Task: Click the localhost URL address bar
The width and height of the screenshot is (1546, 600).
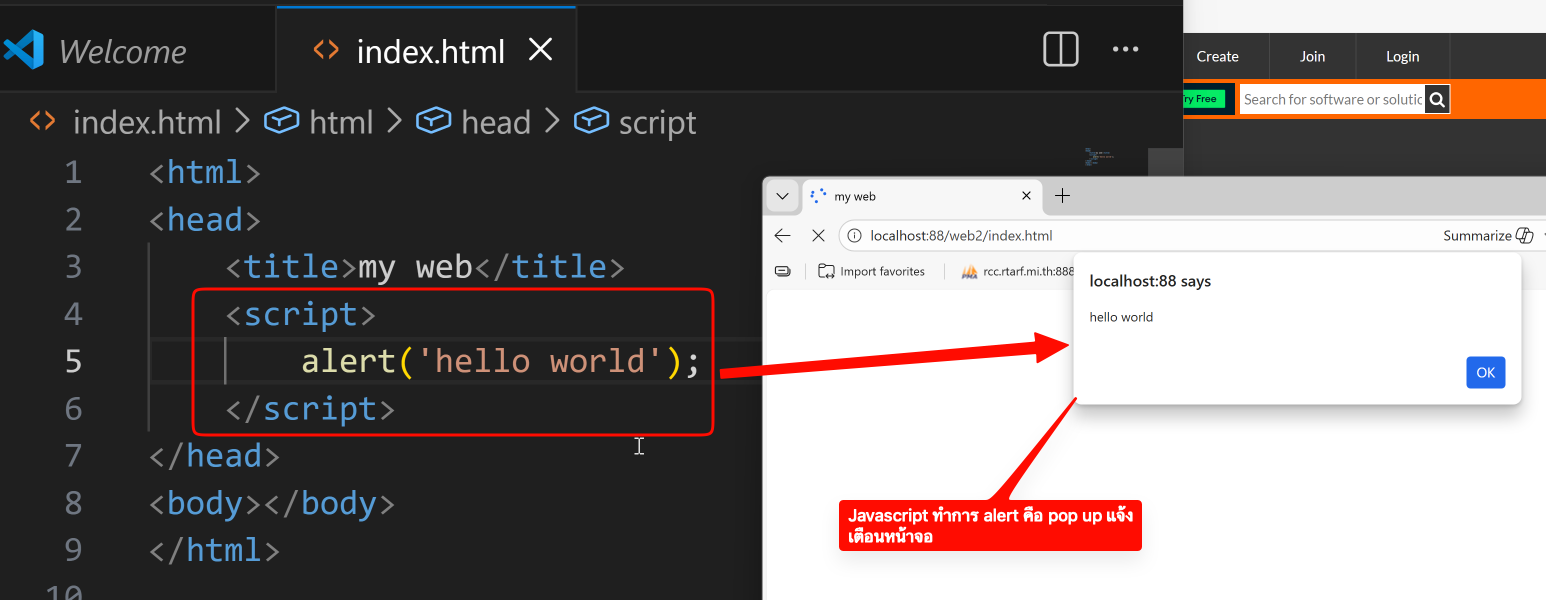Action: (1100, 236)
